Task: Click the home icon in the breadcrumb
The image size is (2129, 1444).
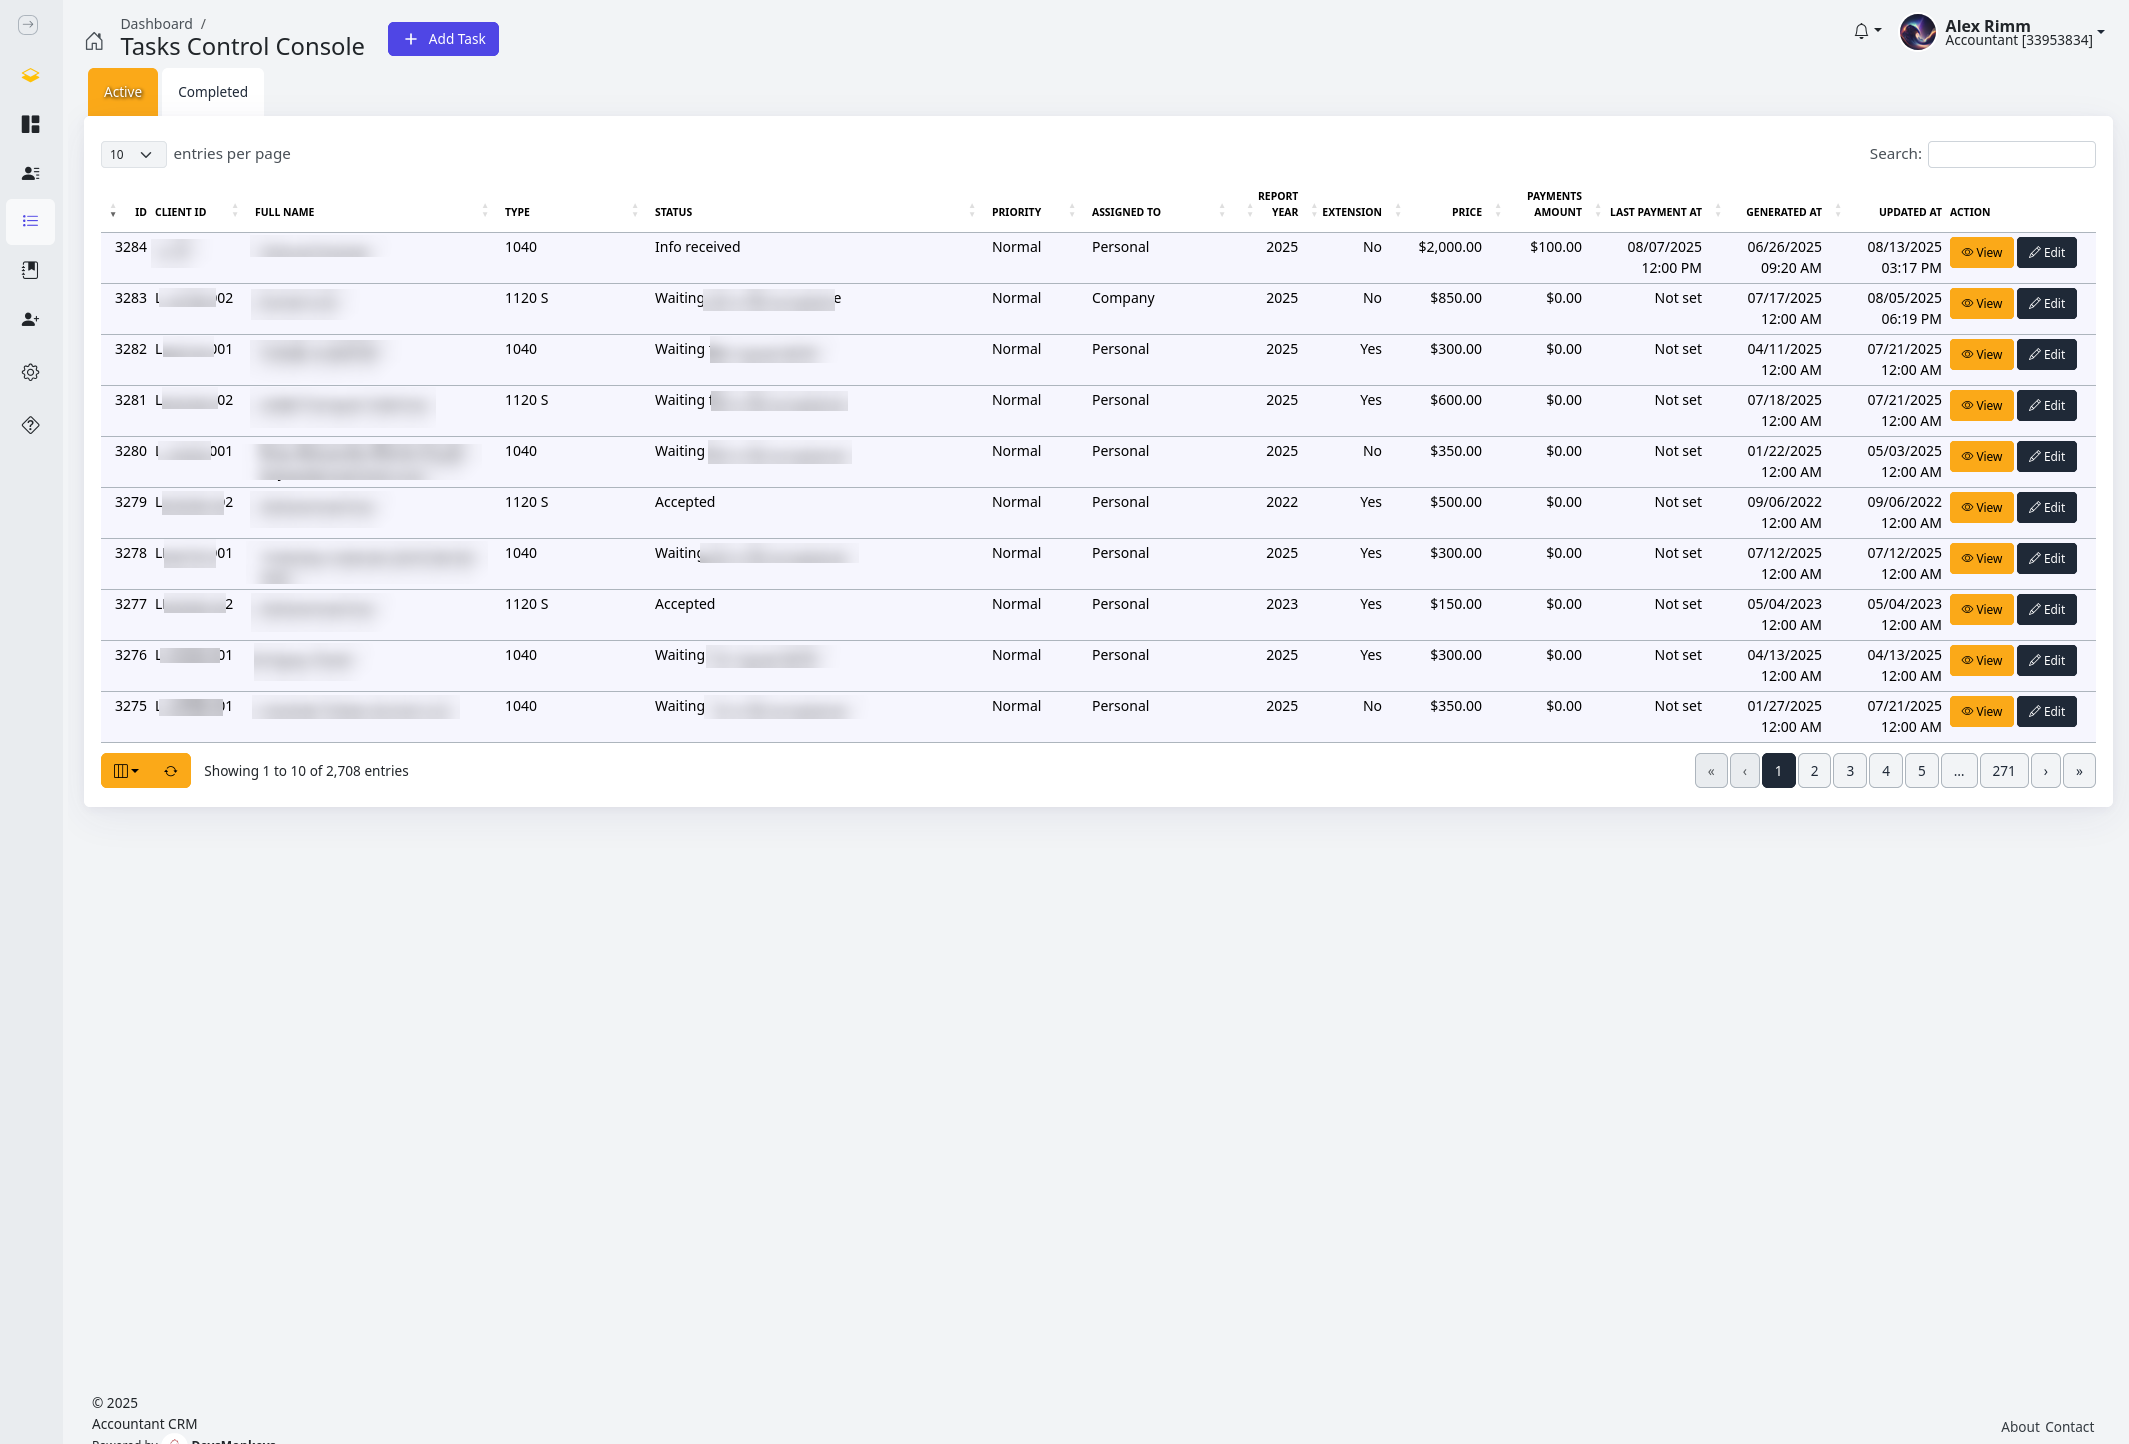Action: [94, 41]
